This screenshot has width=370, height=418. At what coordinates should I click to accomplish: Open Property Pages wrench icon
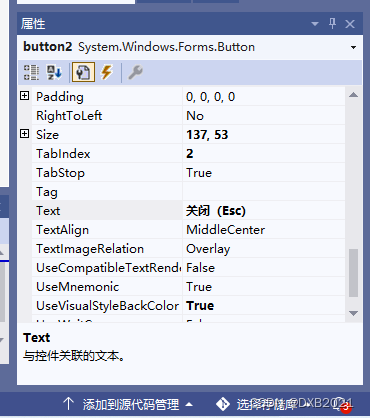click(135, 72)
